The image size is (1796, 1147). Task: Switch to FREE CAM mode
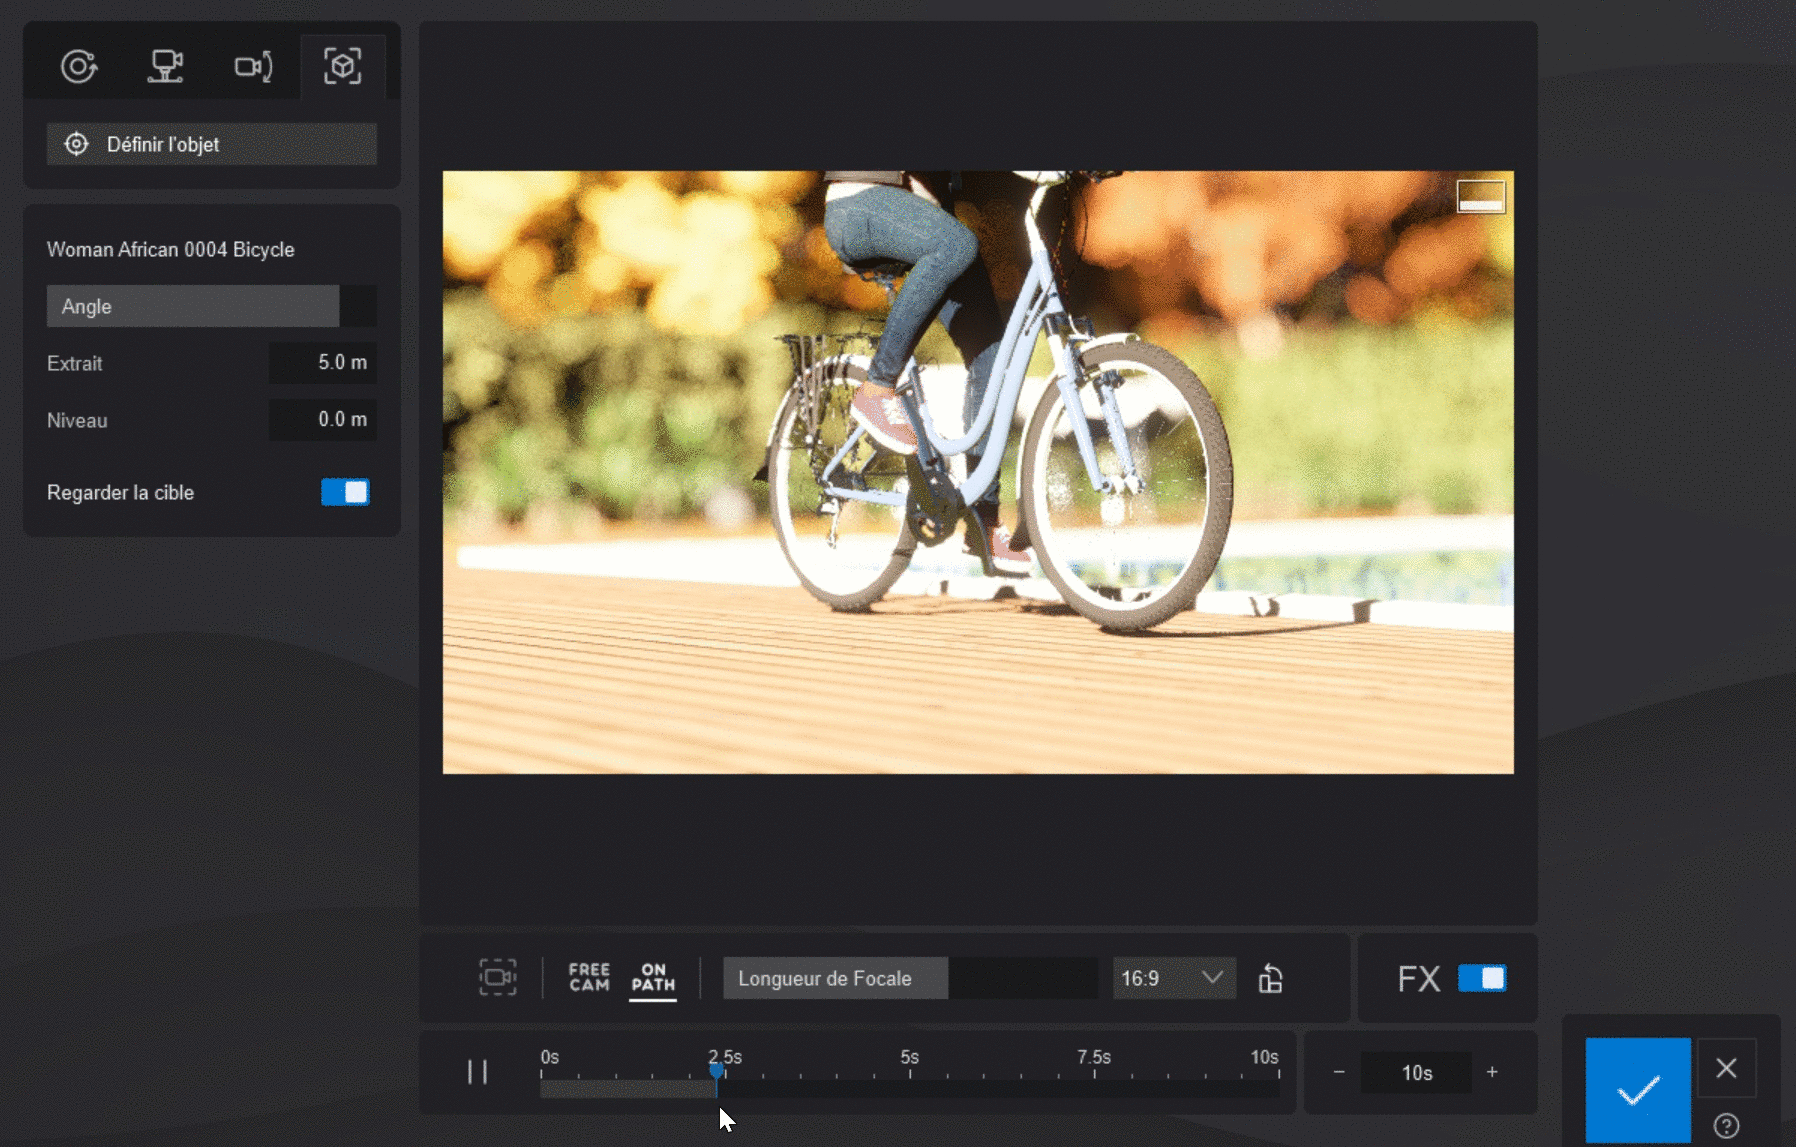point(589,977)
